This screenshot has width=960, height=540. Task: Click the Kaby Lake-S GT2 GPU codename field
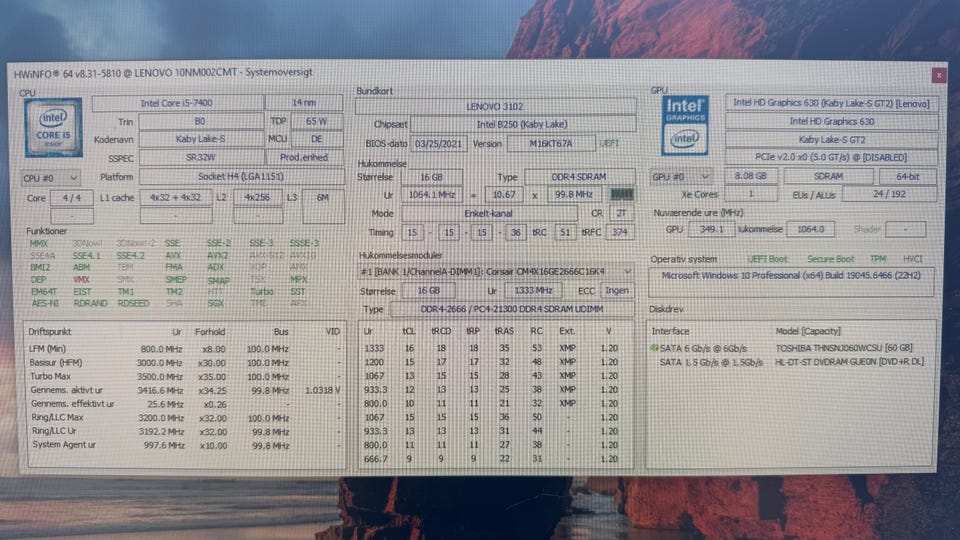(x=831, y=140)
